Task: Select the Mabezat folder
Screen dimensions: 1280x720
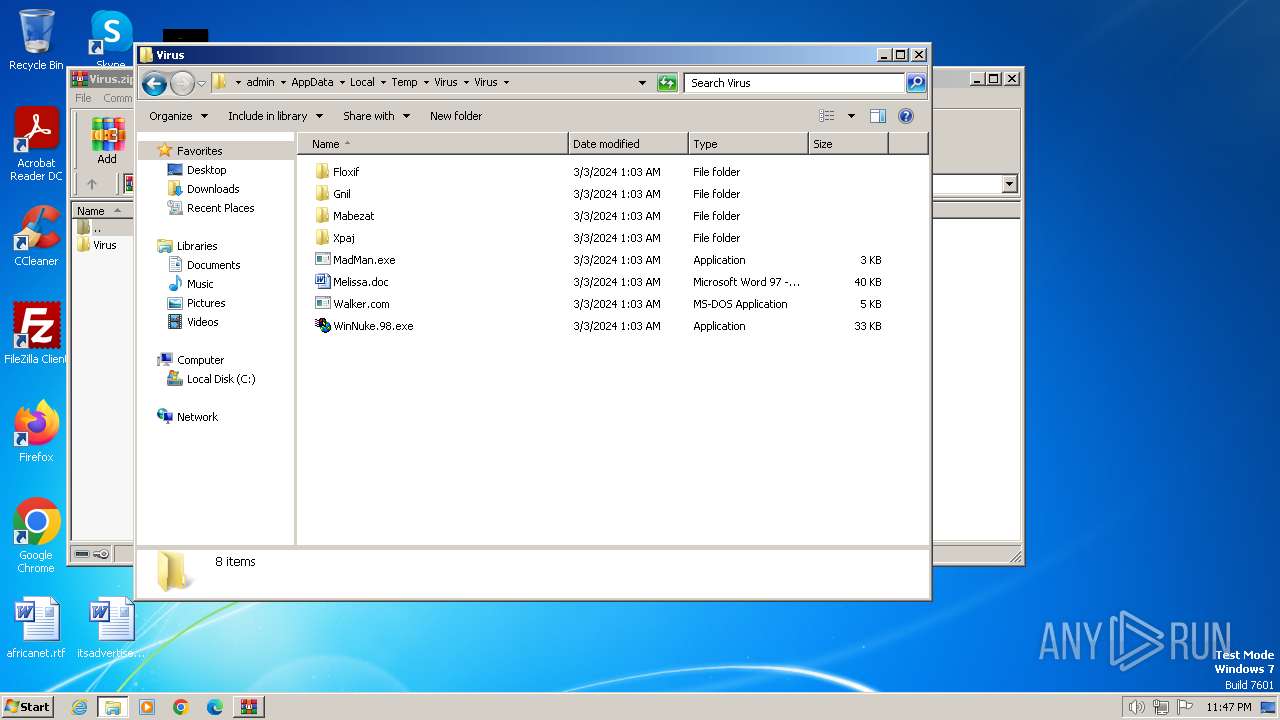Action: (x=354, y=216)
